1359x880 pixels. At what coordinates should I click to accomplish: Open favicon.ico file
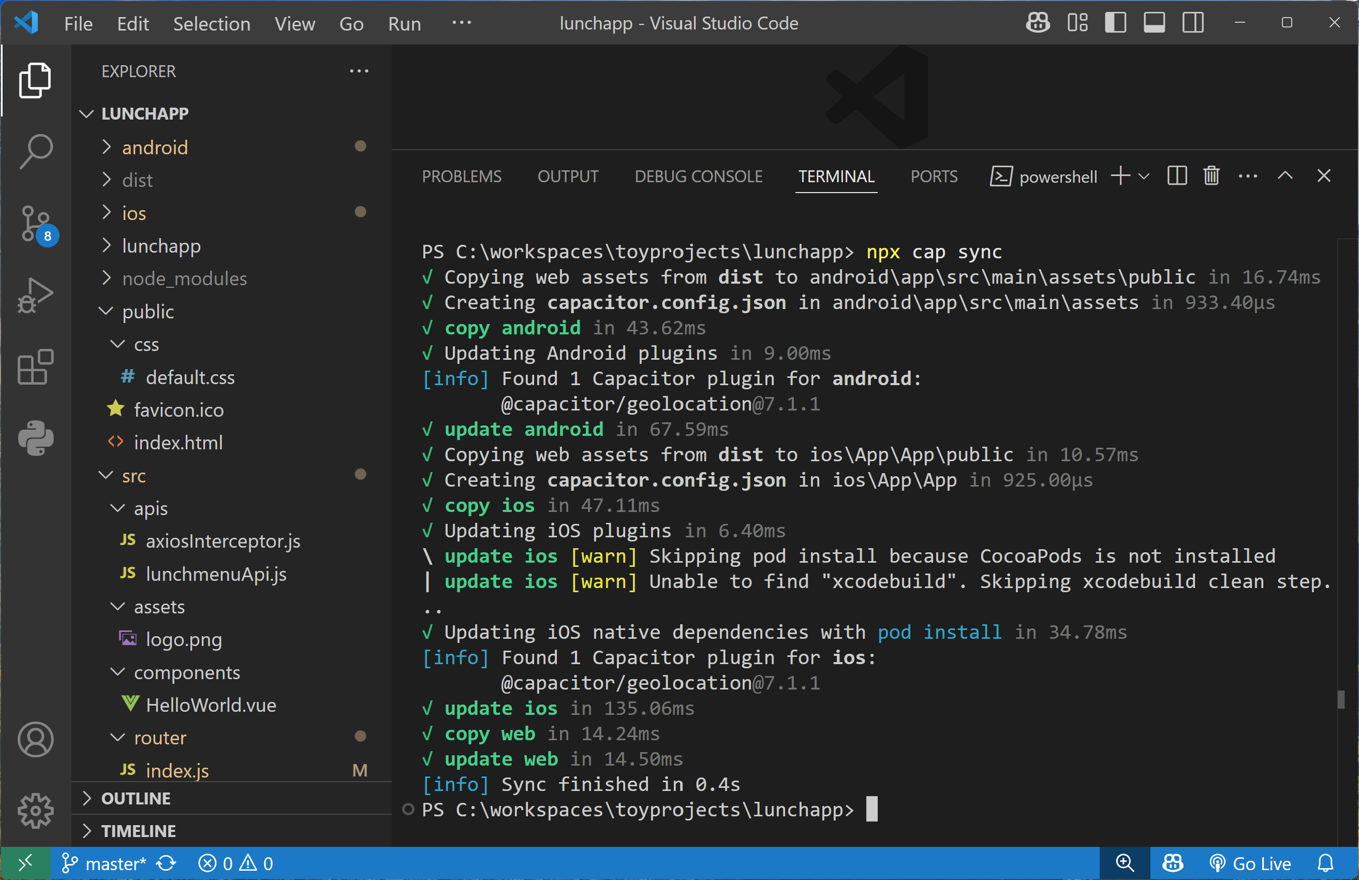tap(232, 410)
